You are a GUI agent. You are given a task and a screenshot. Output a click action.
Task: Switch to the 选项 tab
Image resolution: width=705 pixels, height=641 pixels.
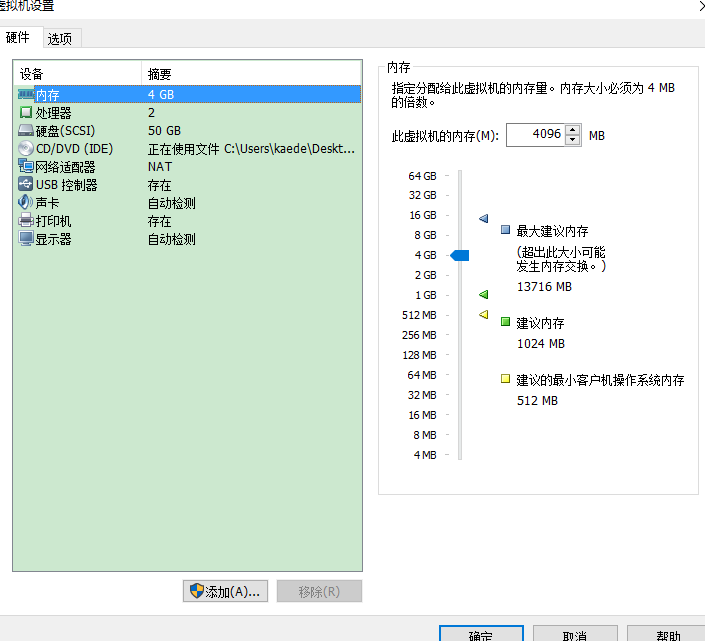[x=60, y=39]
